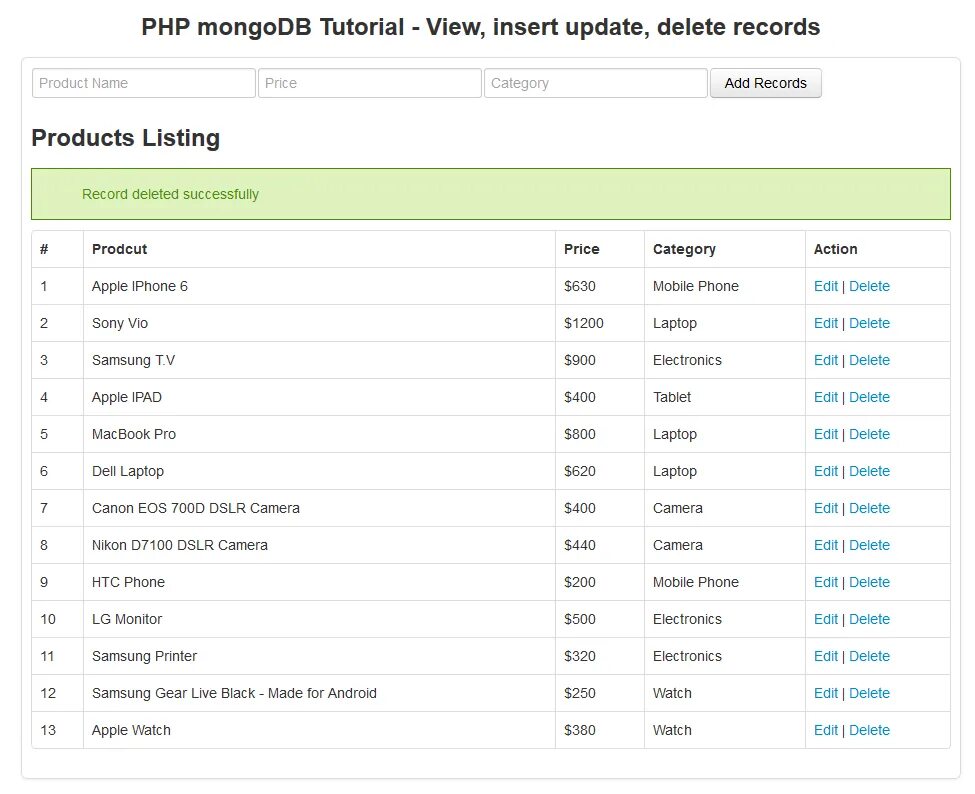Delete the LG Monitor record
Image resolution: width=975 pixels, height=794 pixels.
pyautogui.click(x=869, y=619)
